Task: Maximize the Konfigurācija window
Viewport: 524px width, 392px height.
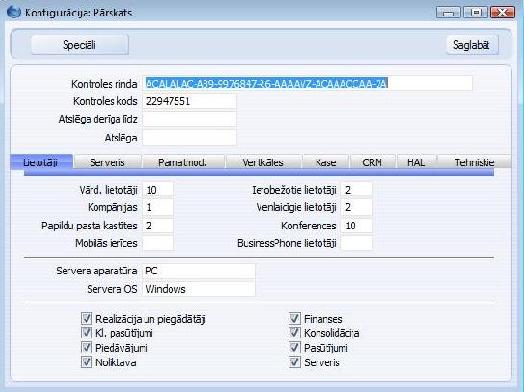Action: (475, 12)
